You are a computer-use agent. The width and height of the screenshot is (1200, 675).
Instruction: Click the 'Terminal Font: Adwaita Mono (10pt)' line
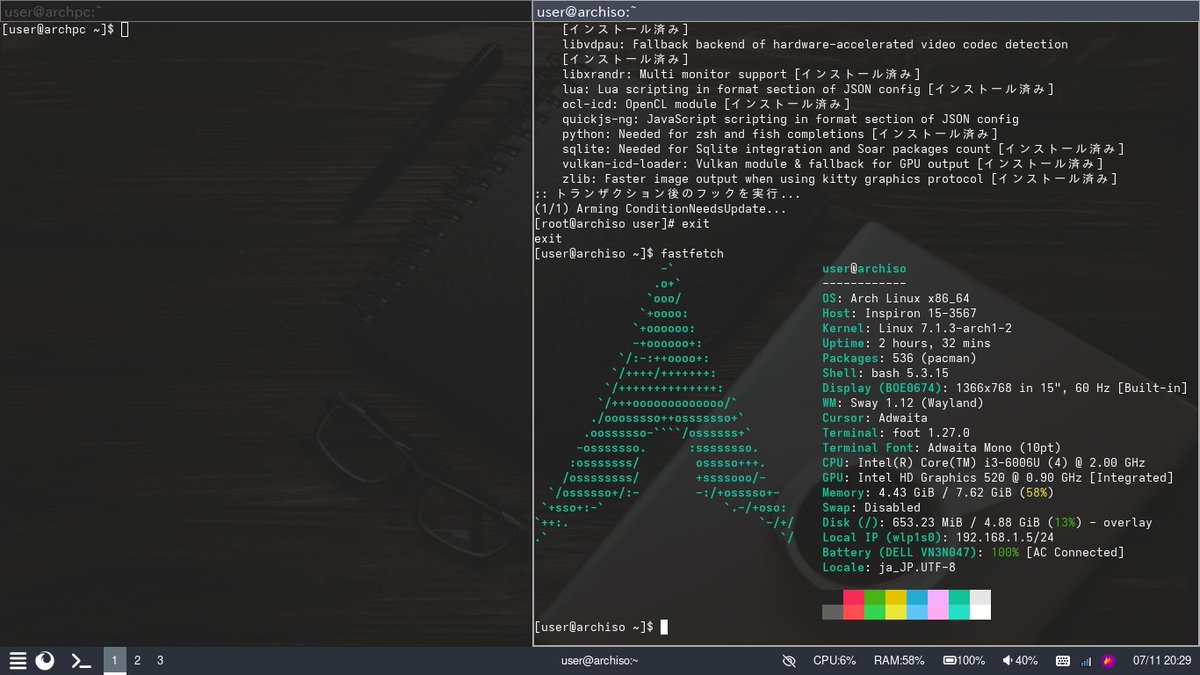pos(942,448)
